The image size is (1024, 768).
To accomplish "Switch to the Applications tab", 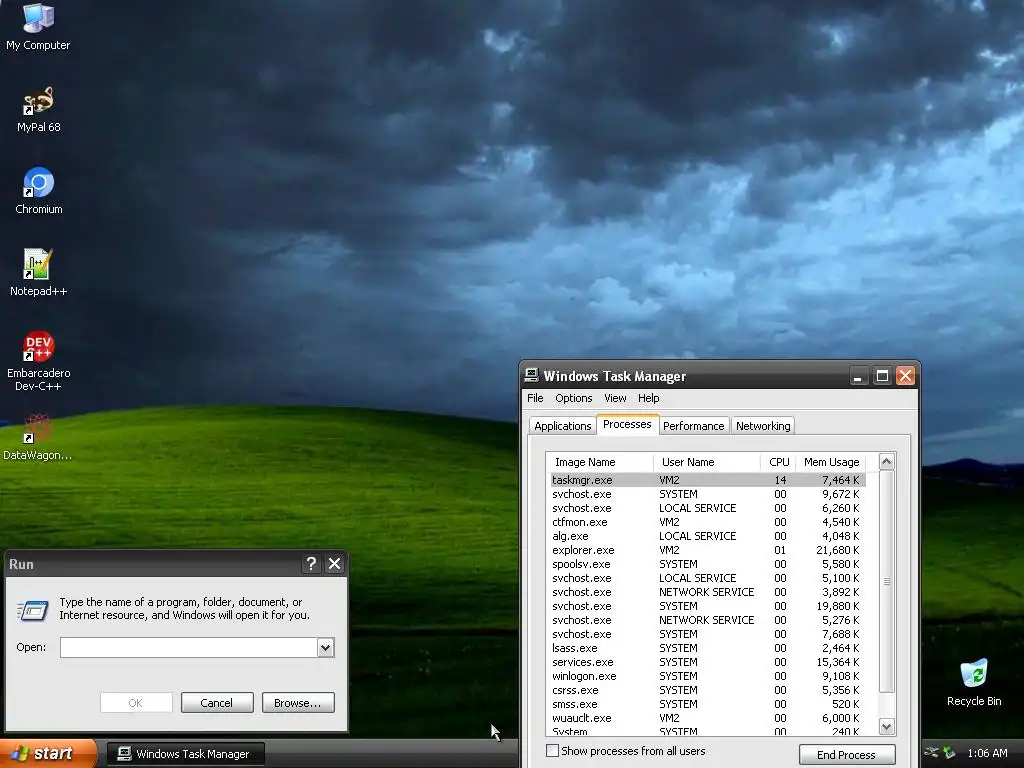I will (x=562, y=426).
